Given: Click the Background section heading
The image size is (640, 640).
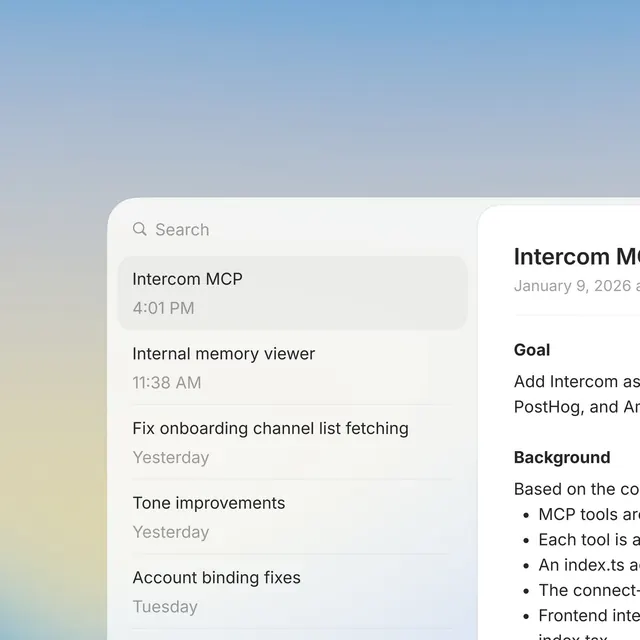Looking at the screenshot, I should click(x=562, y=458).
